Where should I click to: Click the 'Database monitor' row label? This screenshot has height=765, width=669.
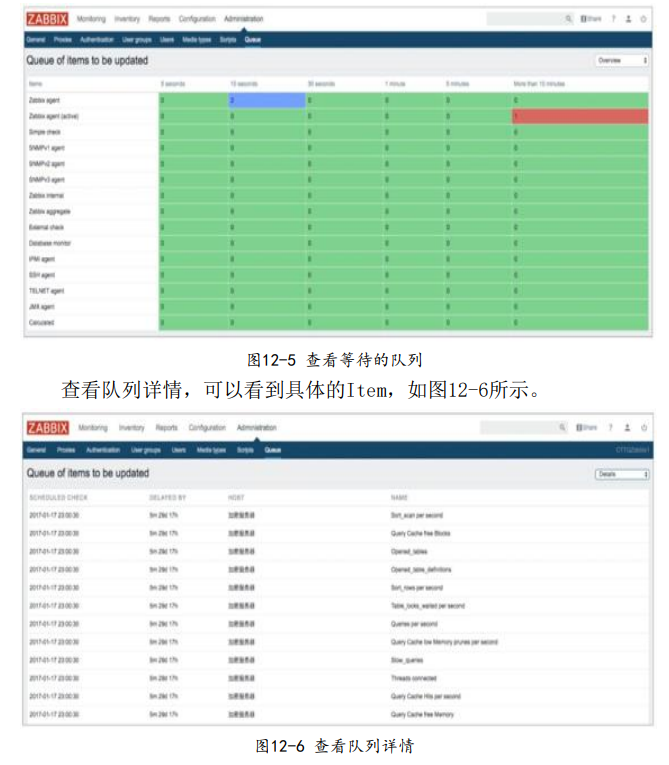pos(50,243)
